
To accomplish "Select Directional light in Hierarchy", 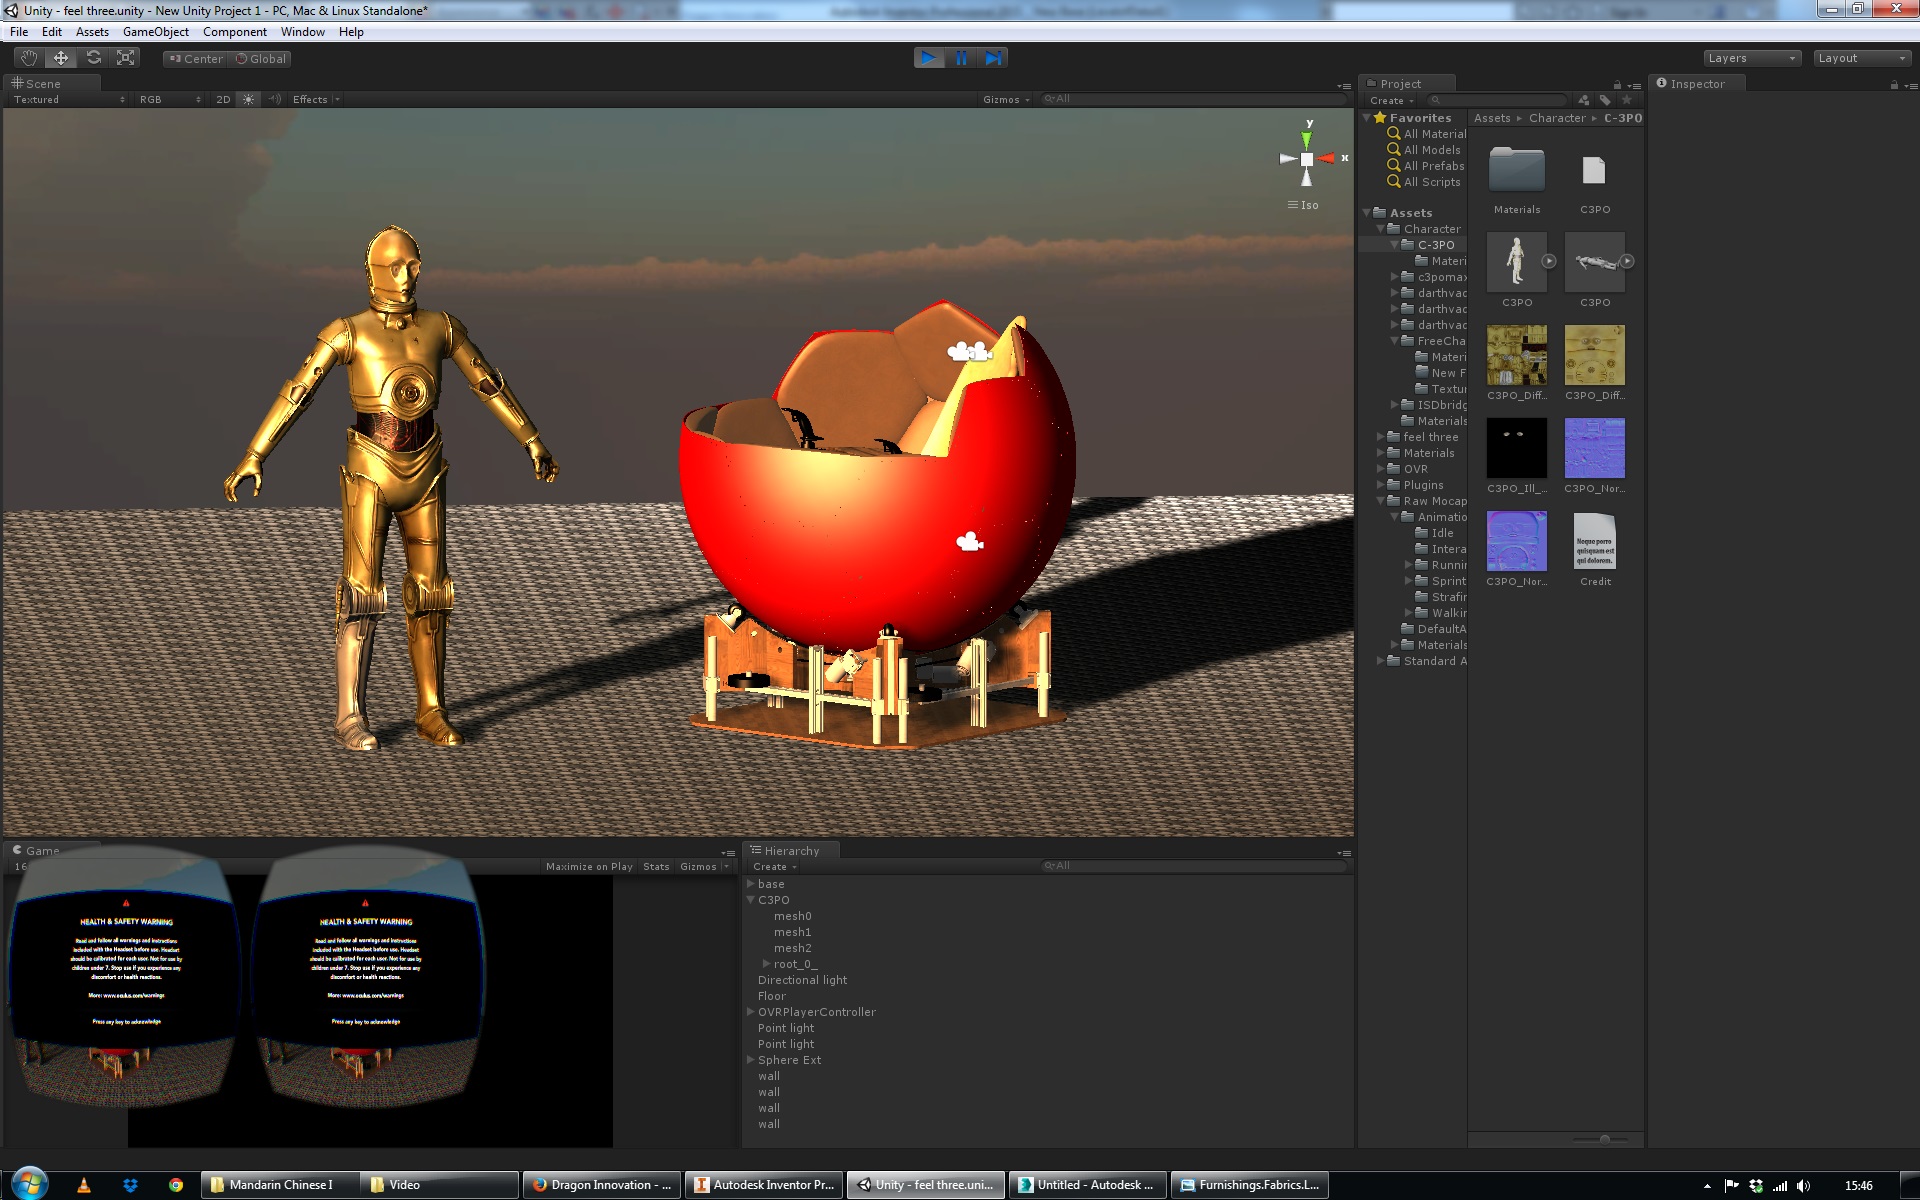I will pyautogui.click(x=802, y=980).
